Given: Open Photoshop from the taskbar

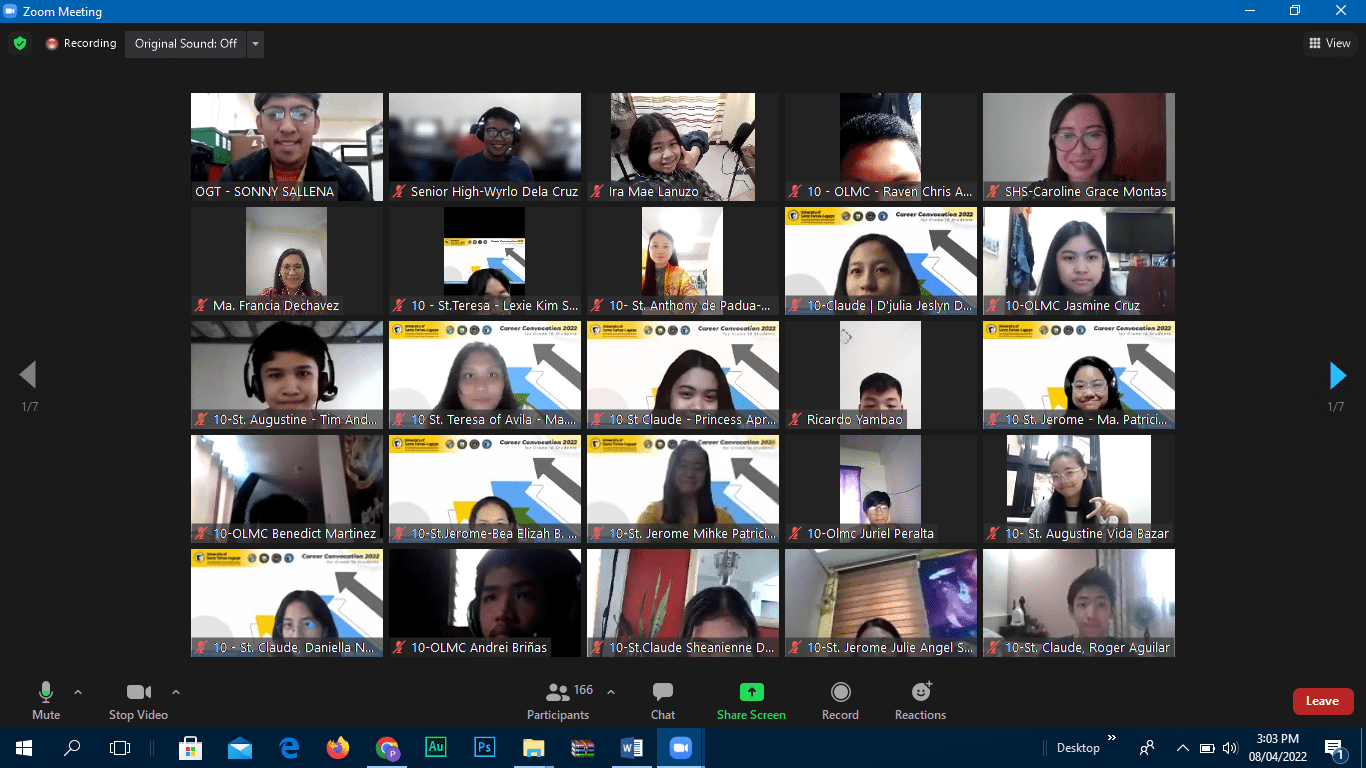Looking at the screenshot, I should [485, 747].
